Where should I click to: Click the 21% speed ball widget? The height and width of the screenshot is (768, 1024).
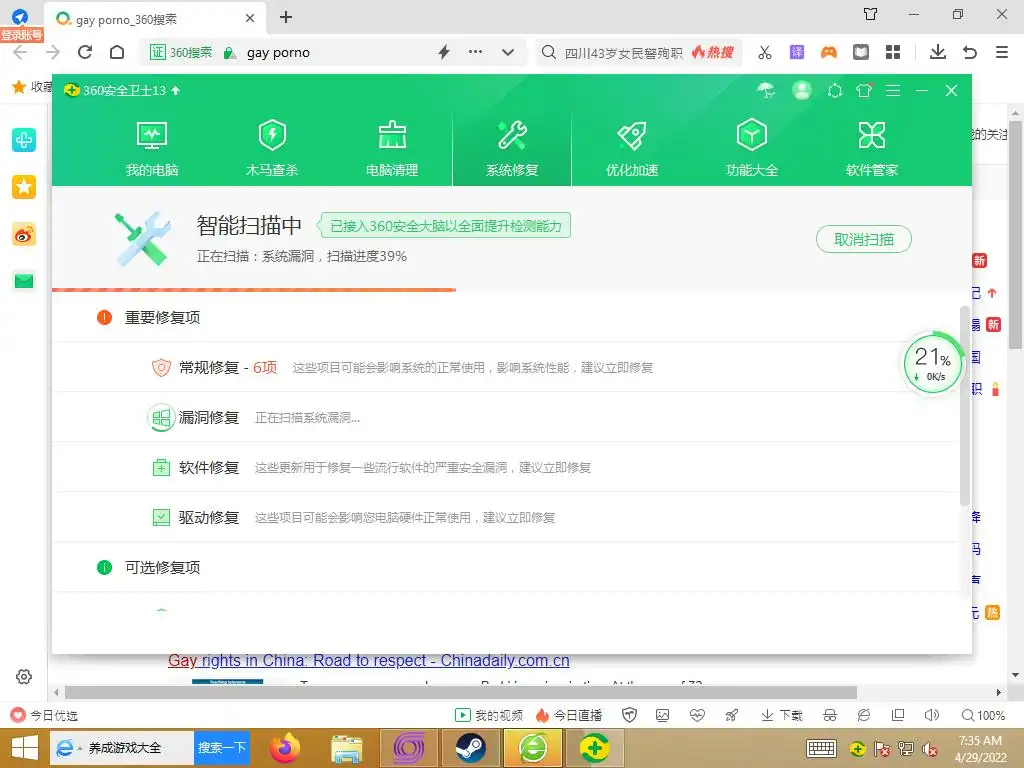933,364
